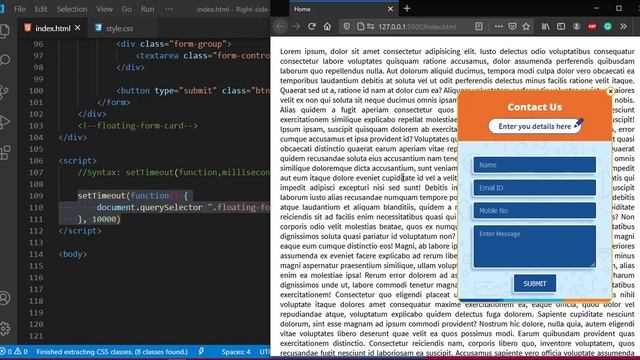Open the Extensions view

[5, 153]
